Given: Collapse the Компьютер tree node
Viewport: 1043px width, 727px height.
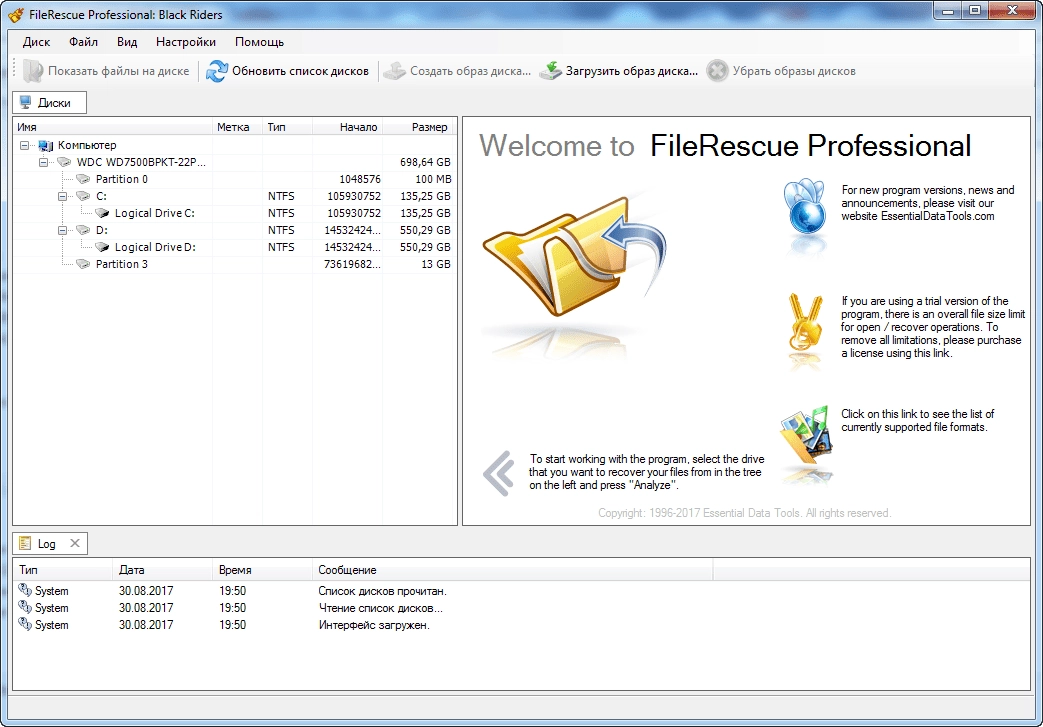Looking at the screenshot, I should pyautogui.click(x=25, y=145).
